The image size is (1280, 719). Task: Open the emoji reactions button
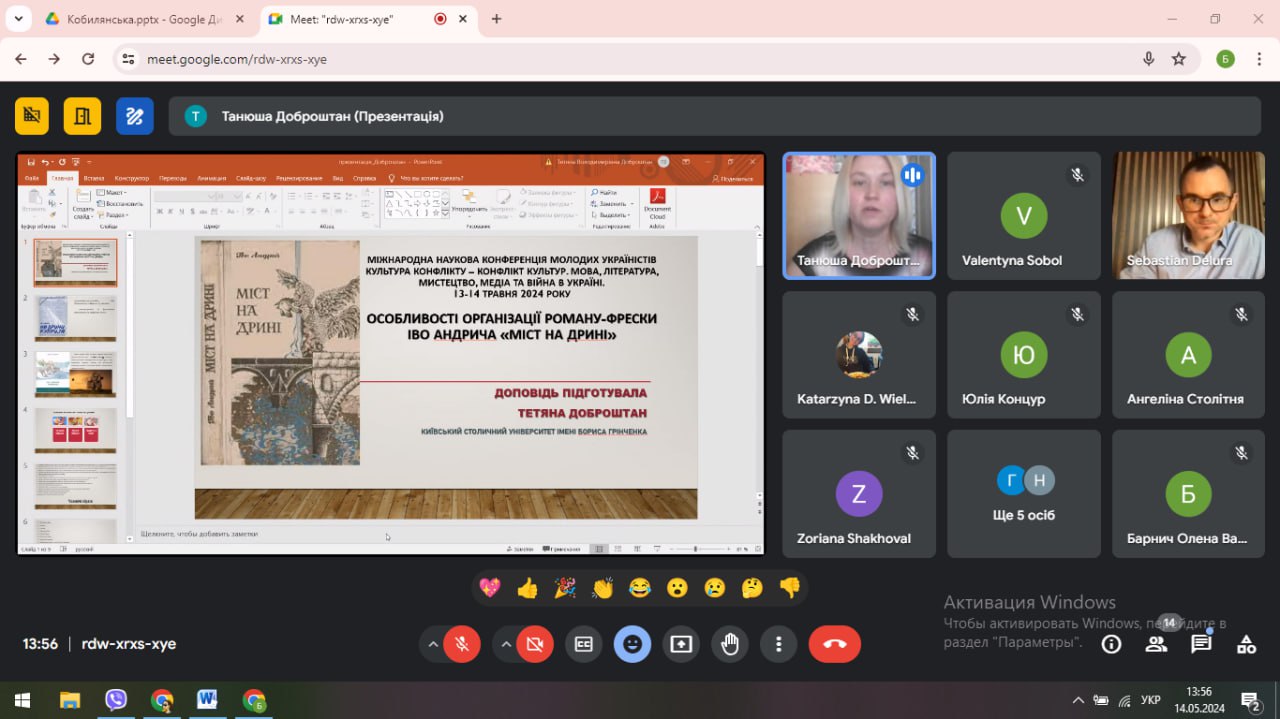pos(632,645)
